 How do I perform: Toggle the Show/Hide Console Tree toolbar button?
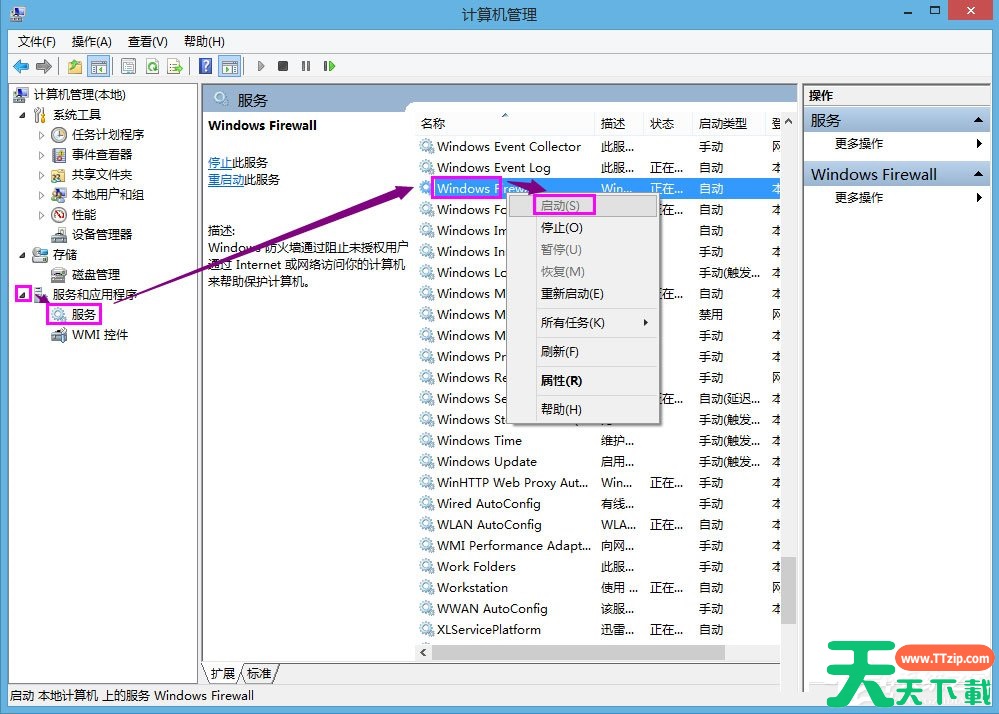98,66
